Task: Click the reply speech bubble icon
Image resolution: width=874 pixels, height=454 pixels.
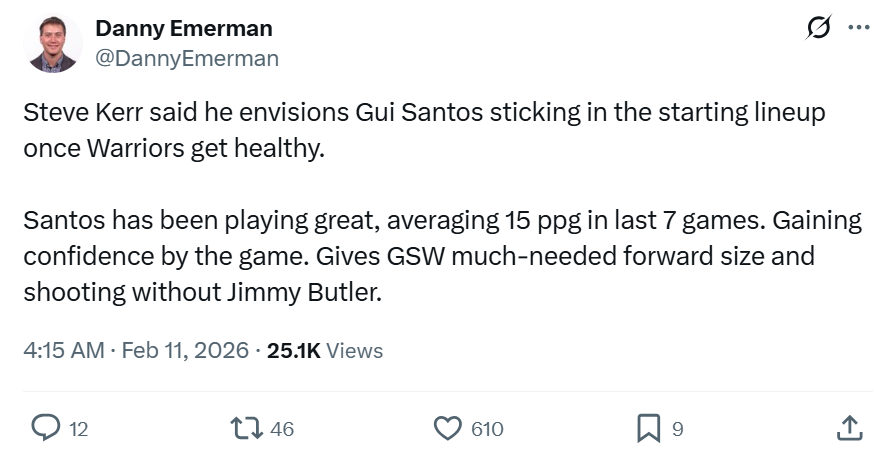Action: tap(45, 428)
